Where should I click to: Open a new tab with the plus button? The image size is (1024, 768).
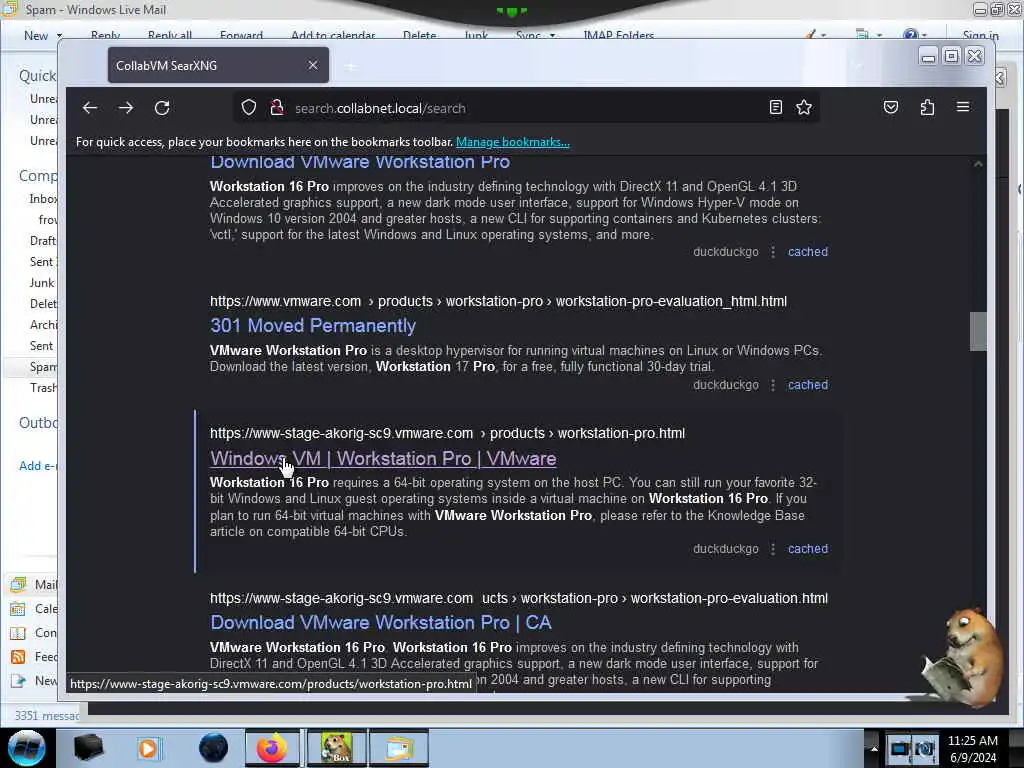[x=351, y=66]
